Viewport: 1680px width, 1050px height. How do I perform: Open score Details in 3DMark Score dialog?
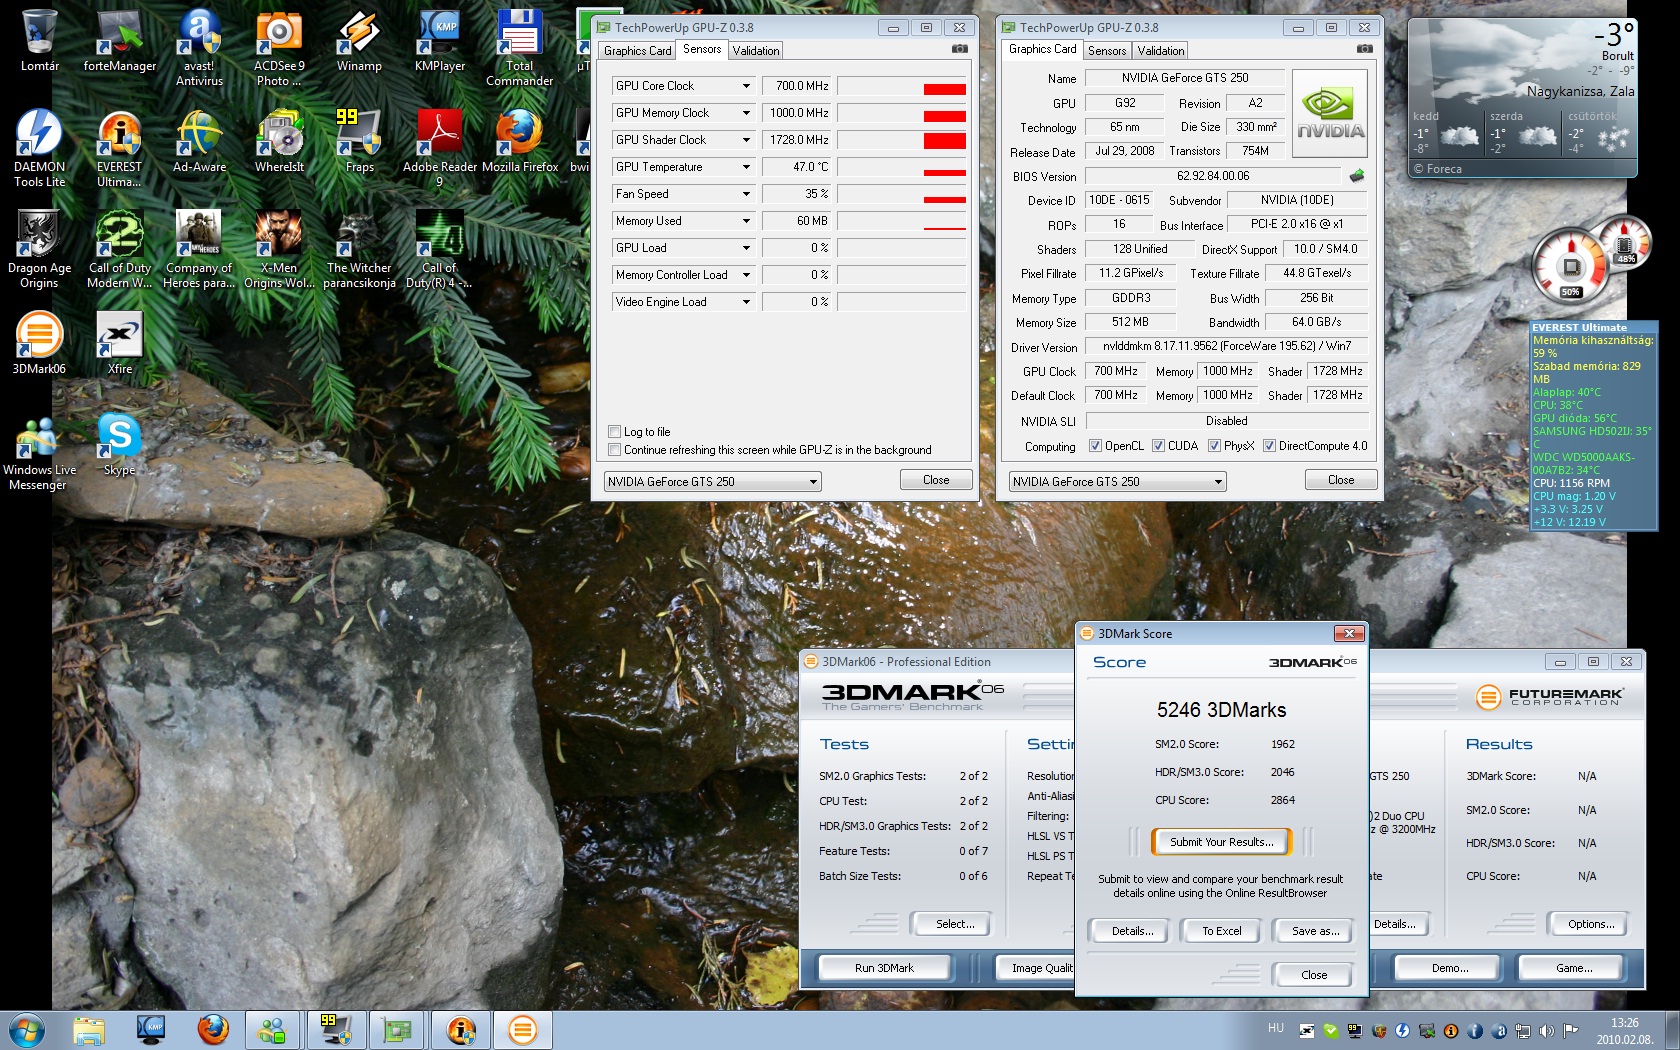1132,931
